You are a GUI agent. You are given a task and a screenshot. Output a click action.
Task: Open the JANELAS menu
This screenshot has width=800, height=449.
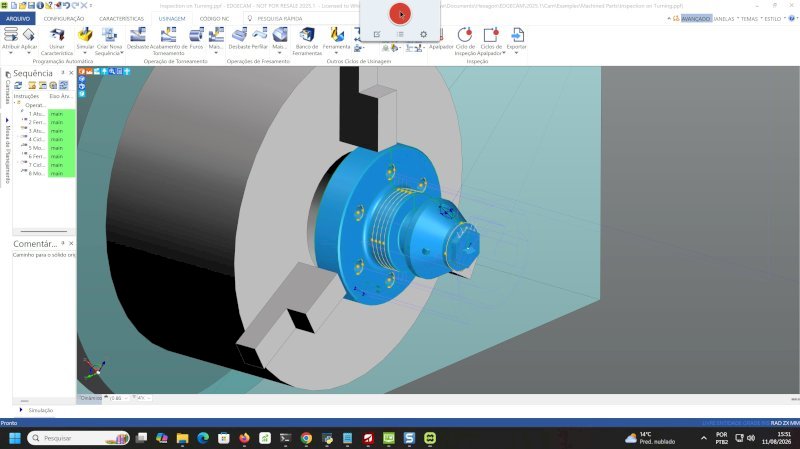pos(723,18)
